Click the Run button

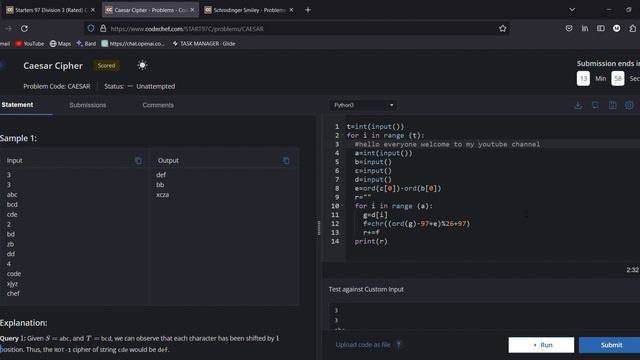coord(541,345)
